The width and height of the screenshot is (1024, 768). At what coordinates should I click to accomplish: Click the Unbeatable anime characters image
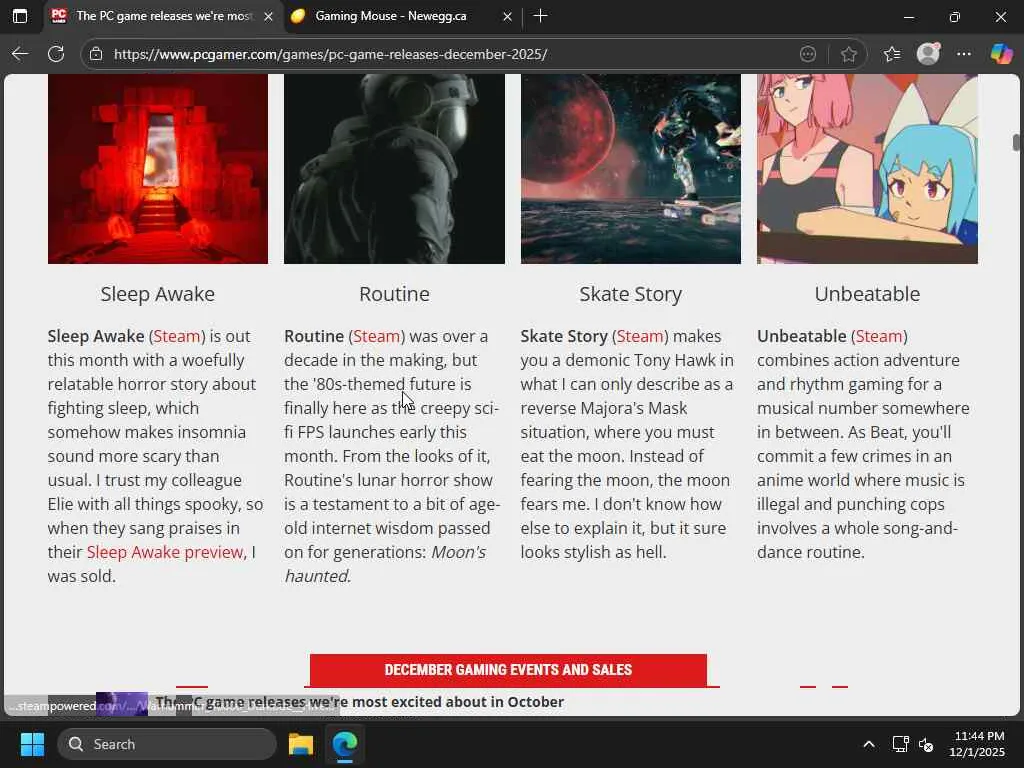pos(867,168)
